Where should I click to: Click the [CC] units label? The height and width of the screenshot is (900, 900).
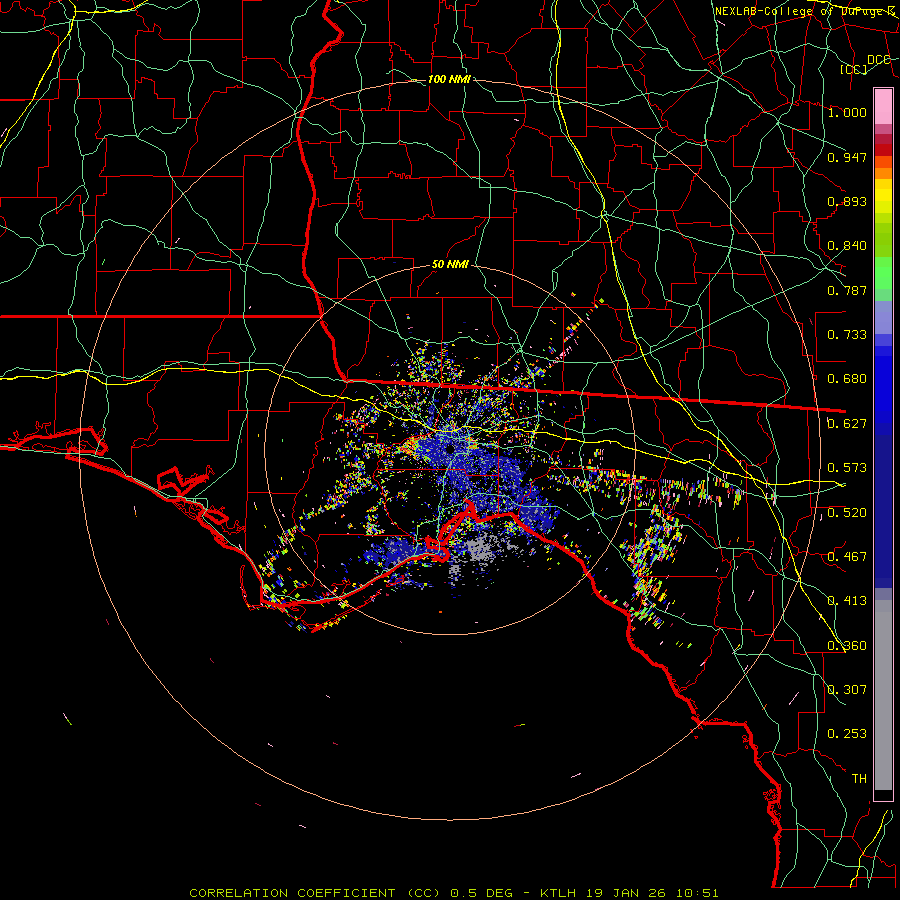tap(854, 69)
